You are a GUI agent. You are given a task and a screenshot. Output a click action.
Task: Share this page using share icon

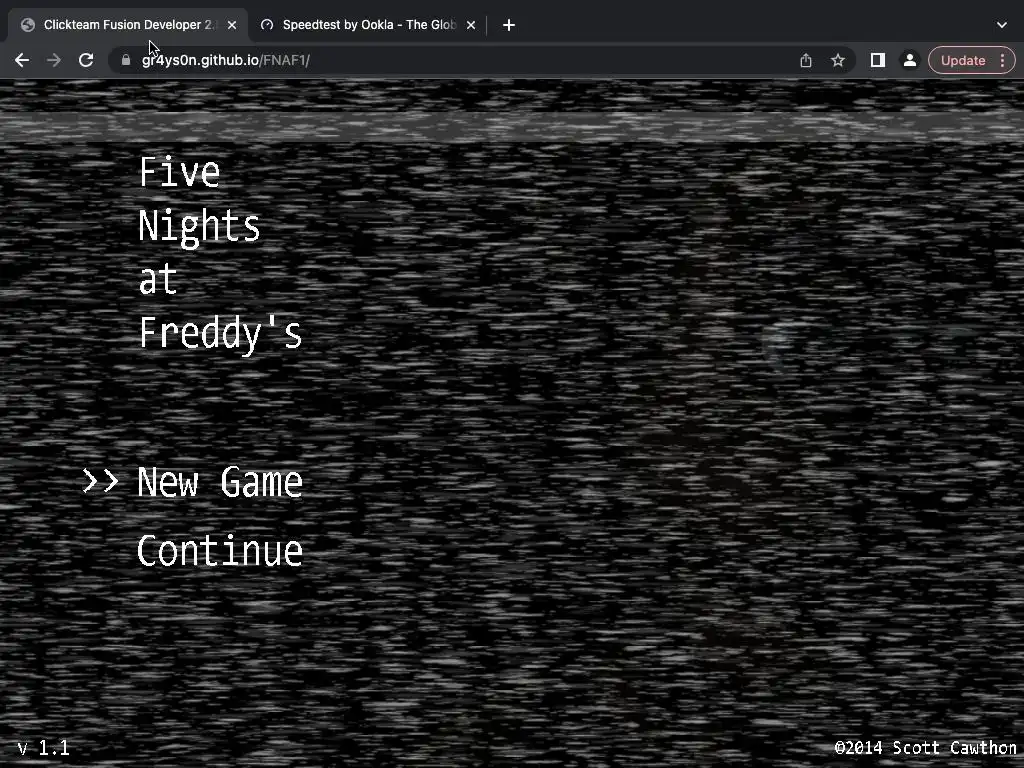(x=806, y=60)
